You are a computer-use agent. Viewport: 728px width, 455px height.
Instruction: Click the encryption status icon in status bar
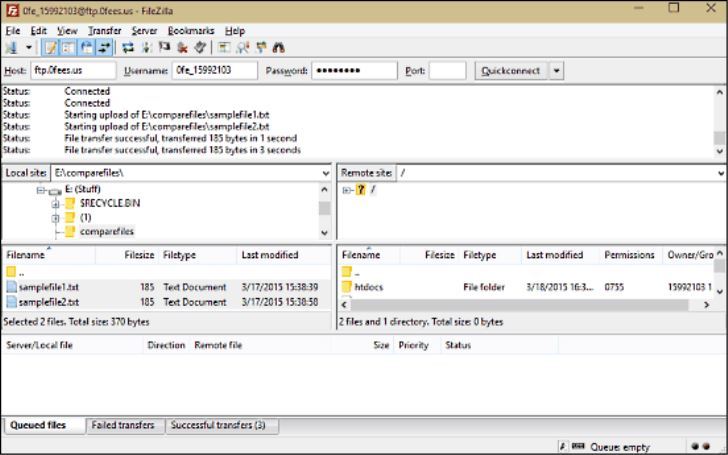pos(563,446)
